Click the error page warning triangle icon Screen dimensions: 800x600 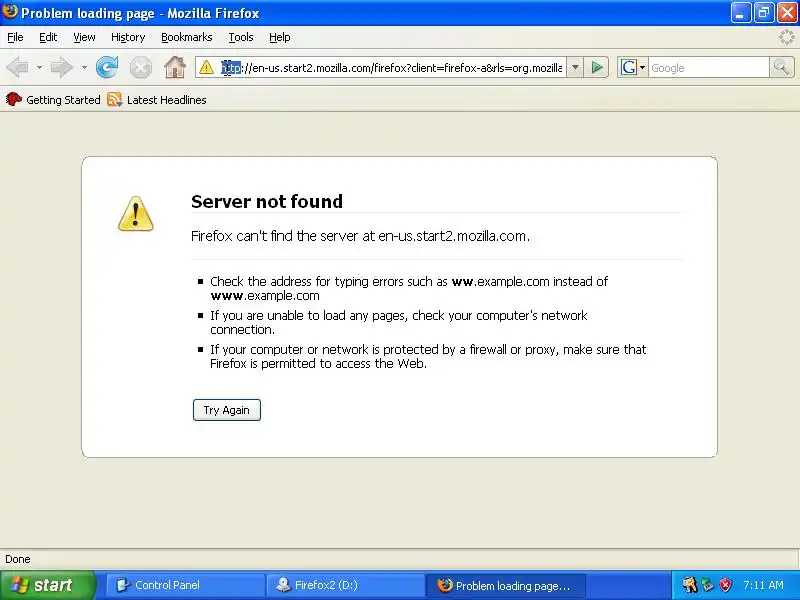(136, 214)
